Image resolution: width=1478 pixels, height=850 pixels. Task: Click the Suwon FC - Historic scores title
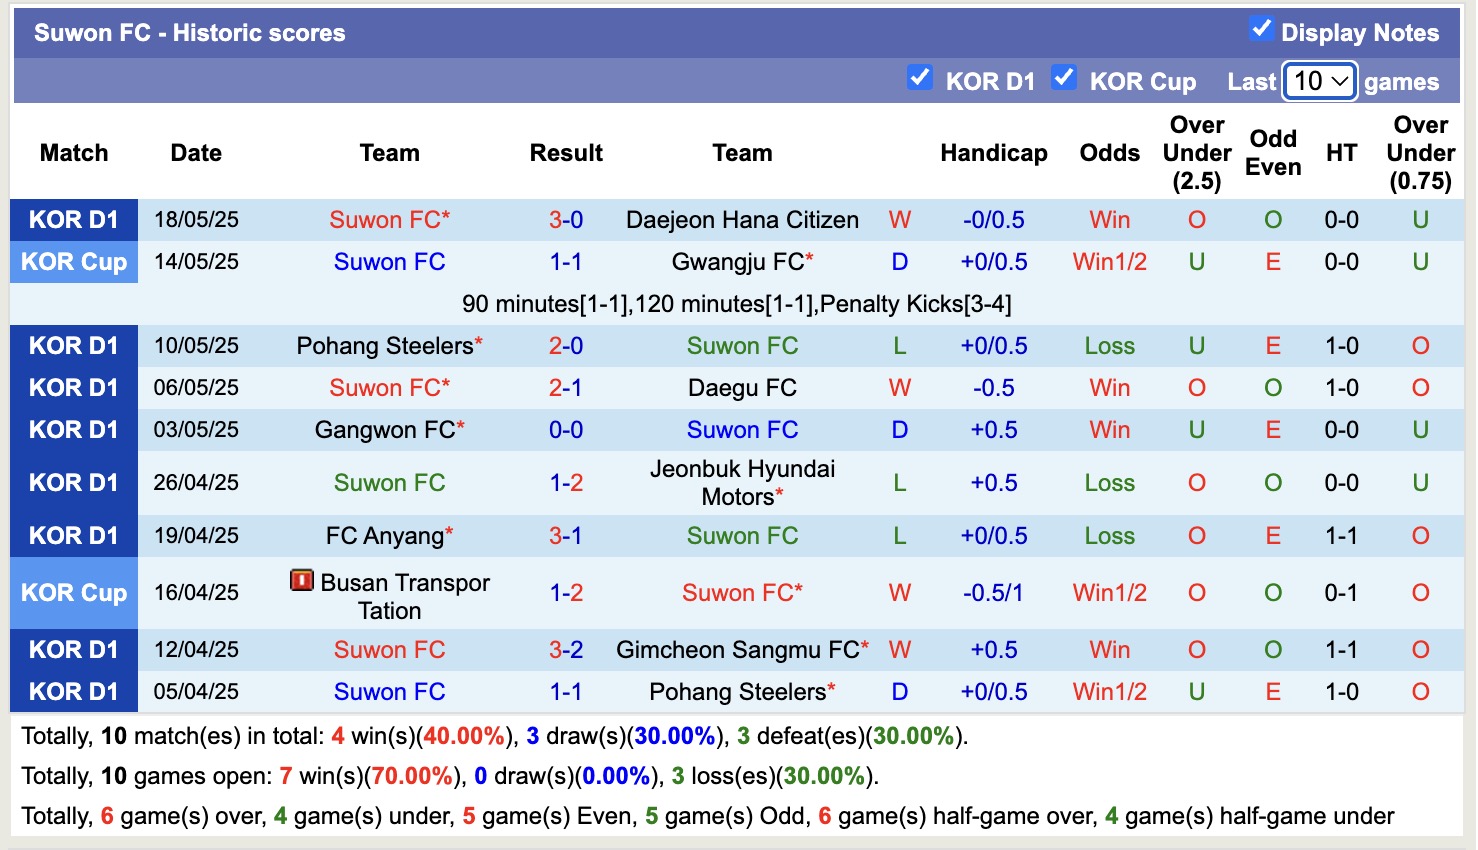[187, 31]
